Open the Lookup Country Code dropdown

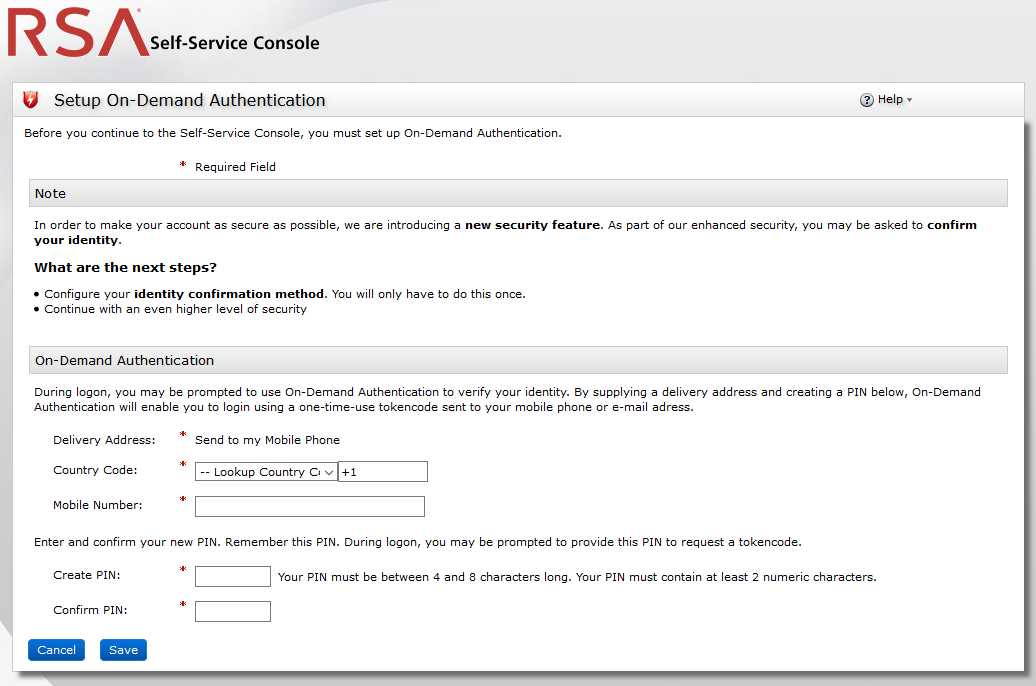265,472
